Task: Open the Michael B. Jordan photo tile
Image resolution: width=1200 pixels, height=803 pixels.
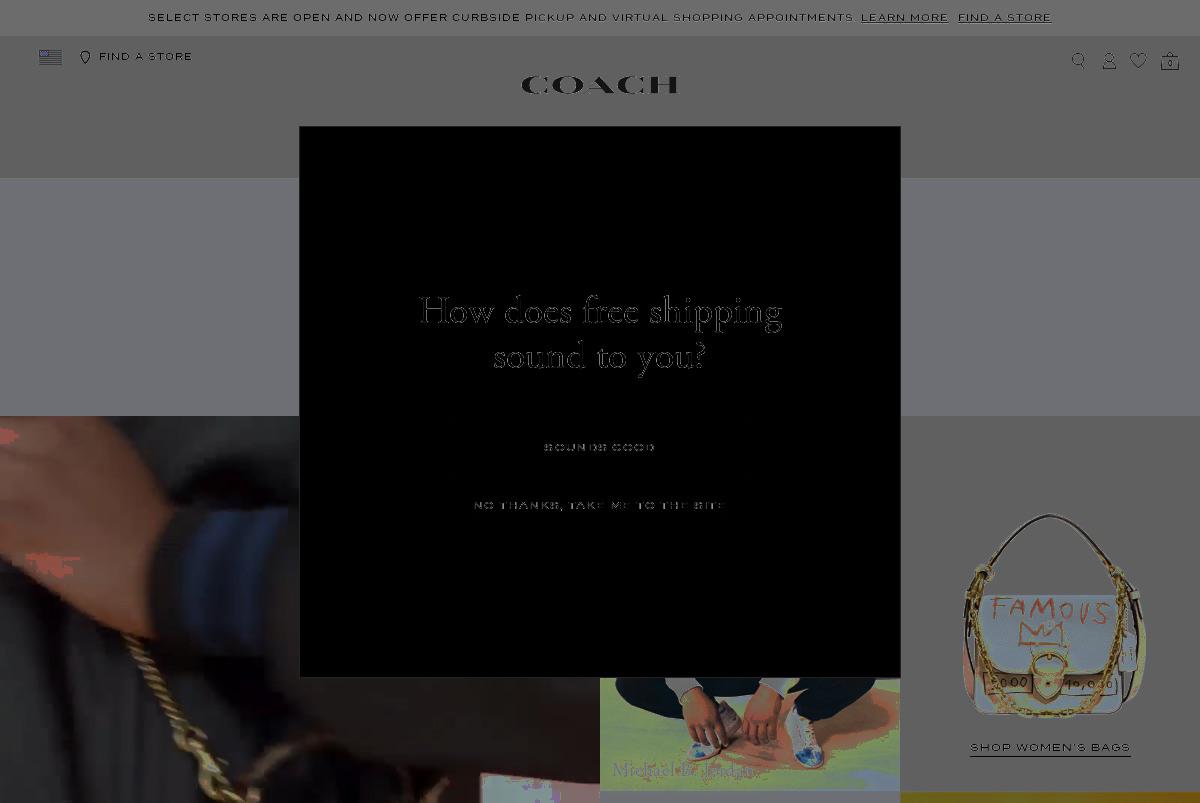Action: click(x=750, y=734)
